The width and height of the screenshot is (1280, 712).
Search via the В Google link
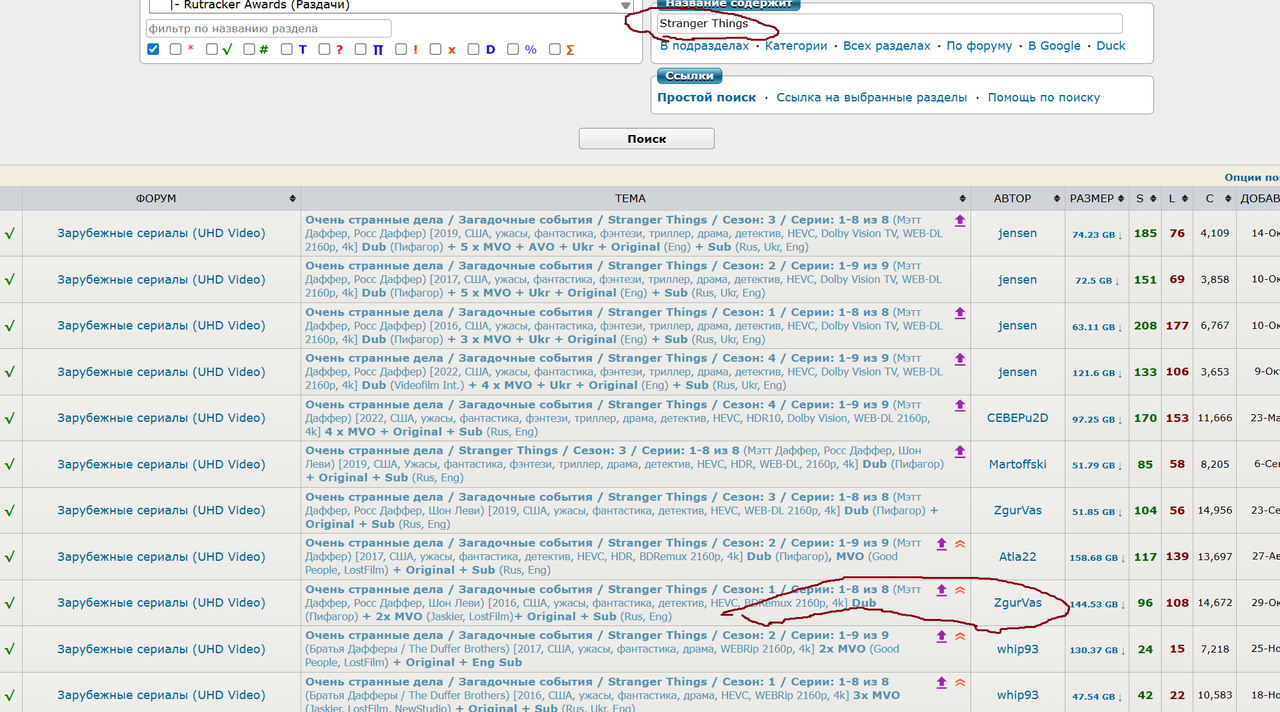pos(1054,46)
